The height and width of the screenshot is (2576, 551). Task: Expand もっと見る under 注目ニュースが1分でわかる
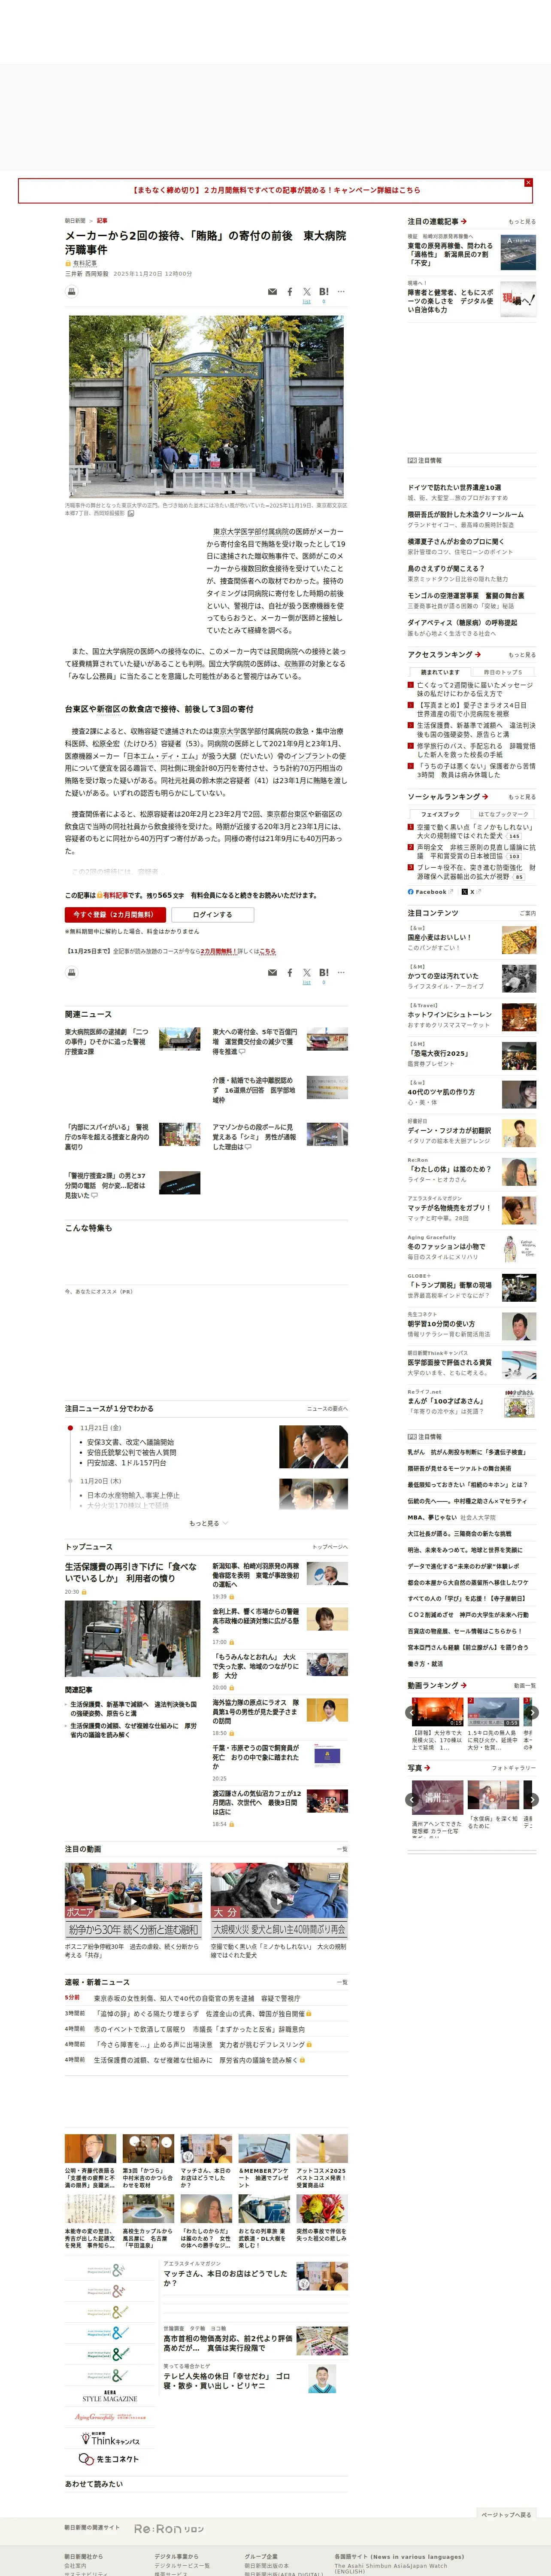pyautogui.click(x=208, y=1523)
